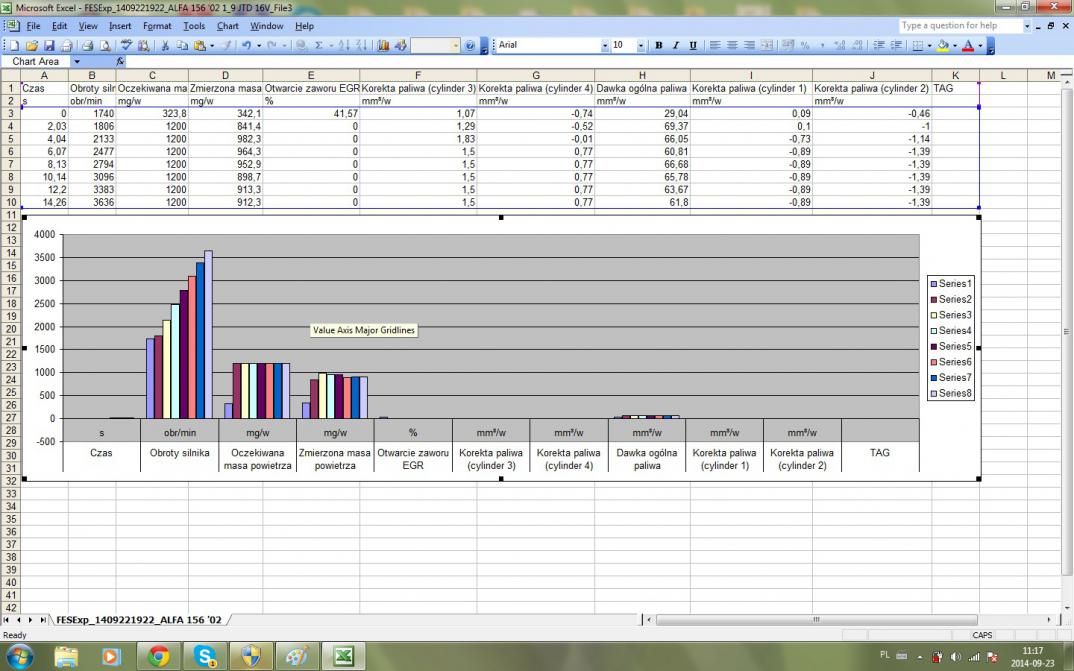The height and width of the screenshot is (671, 1074).
Task: Click the Print icon in the toolbar
Action: tap(87, 46)
